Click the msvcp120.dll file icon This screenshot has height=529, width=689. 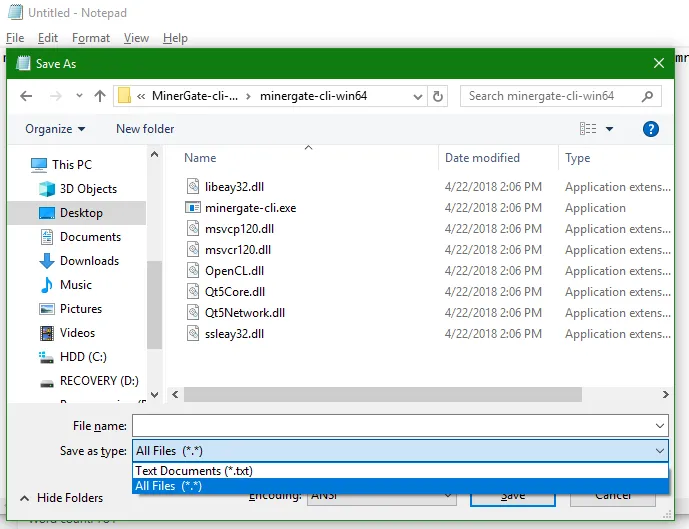point(193,228)
